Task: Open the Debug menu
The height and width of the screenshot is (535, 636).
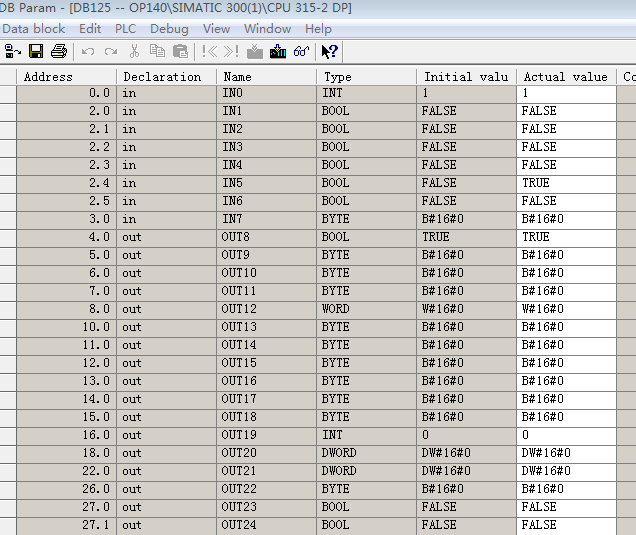Action: tap(169, 29)
